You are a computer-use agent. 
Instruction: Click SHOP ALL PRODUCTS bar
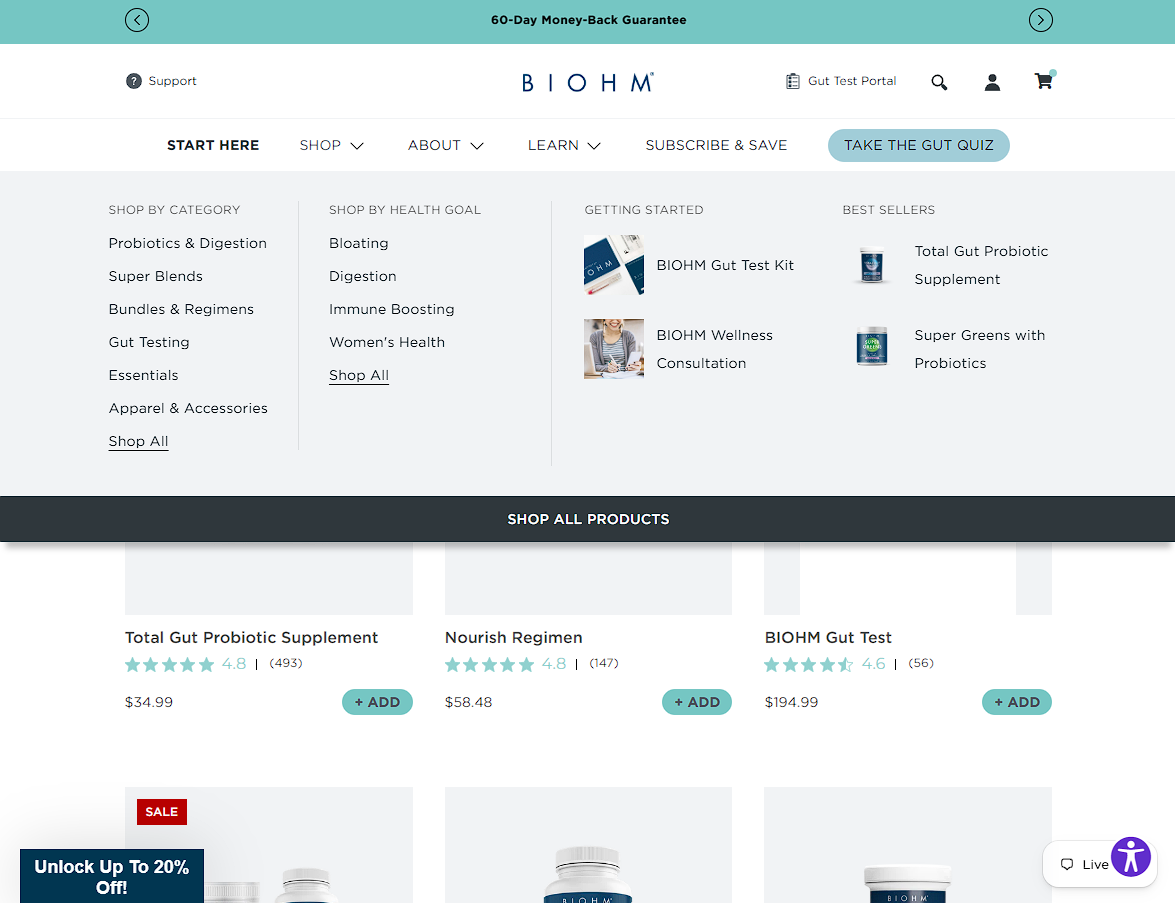pos(588,519)
